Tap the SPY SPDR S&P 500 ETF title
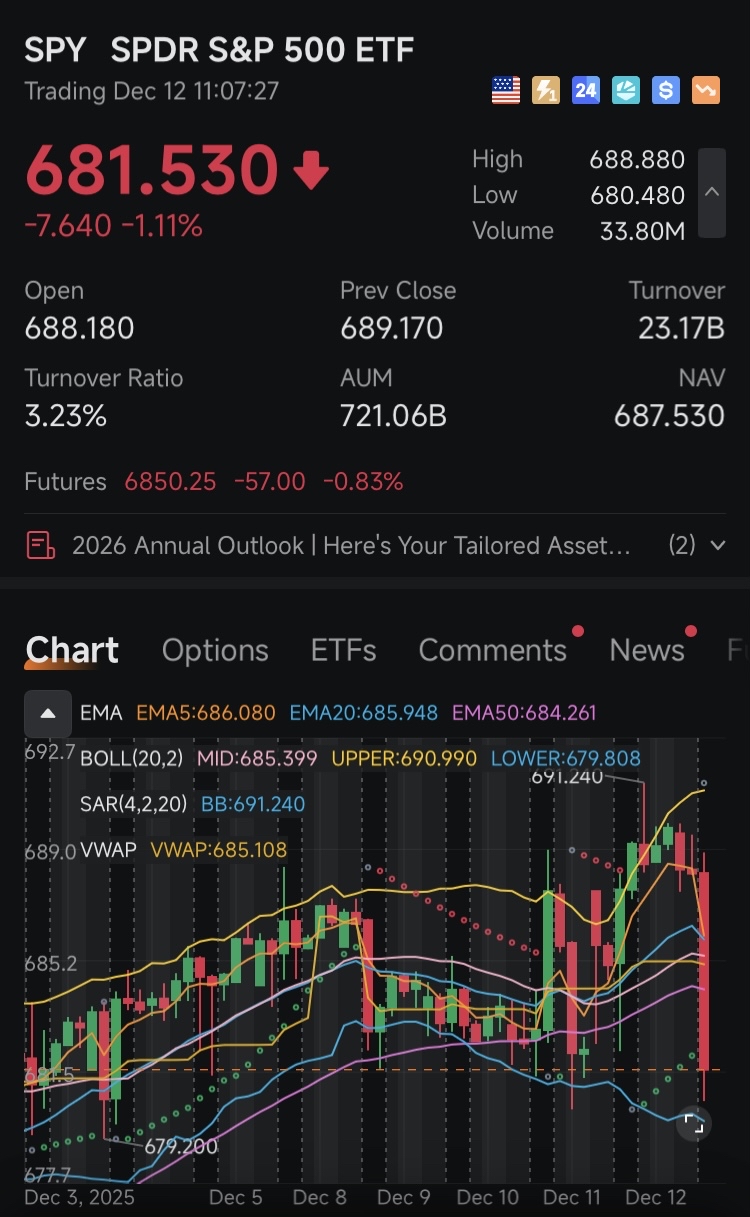750x1217 pixels. pyautogui.click(x=219, y=50)
